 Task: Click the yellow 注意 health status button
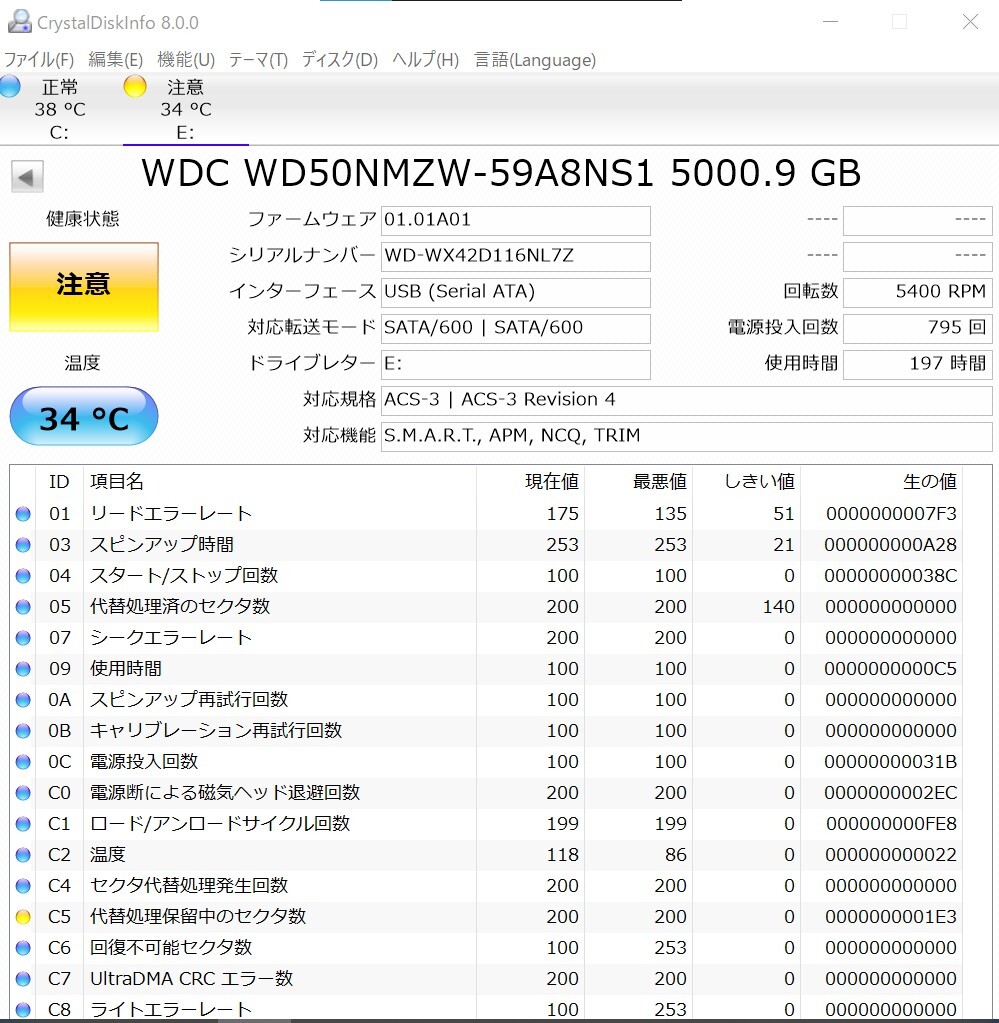(x=84, y=286)
